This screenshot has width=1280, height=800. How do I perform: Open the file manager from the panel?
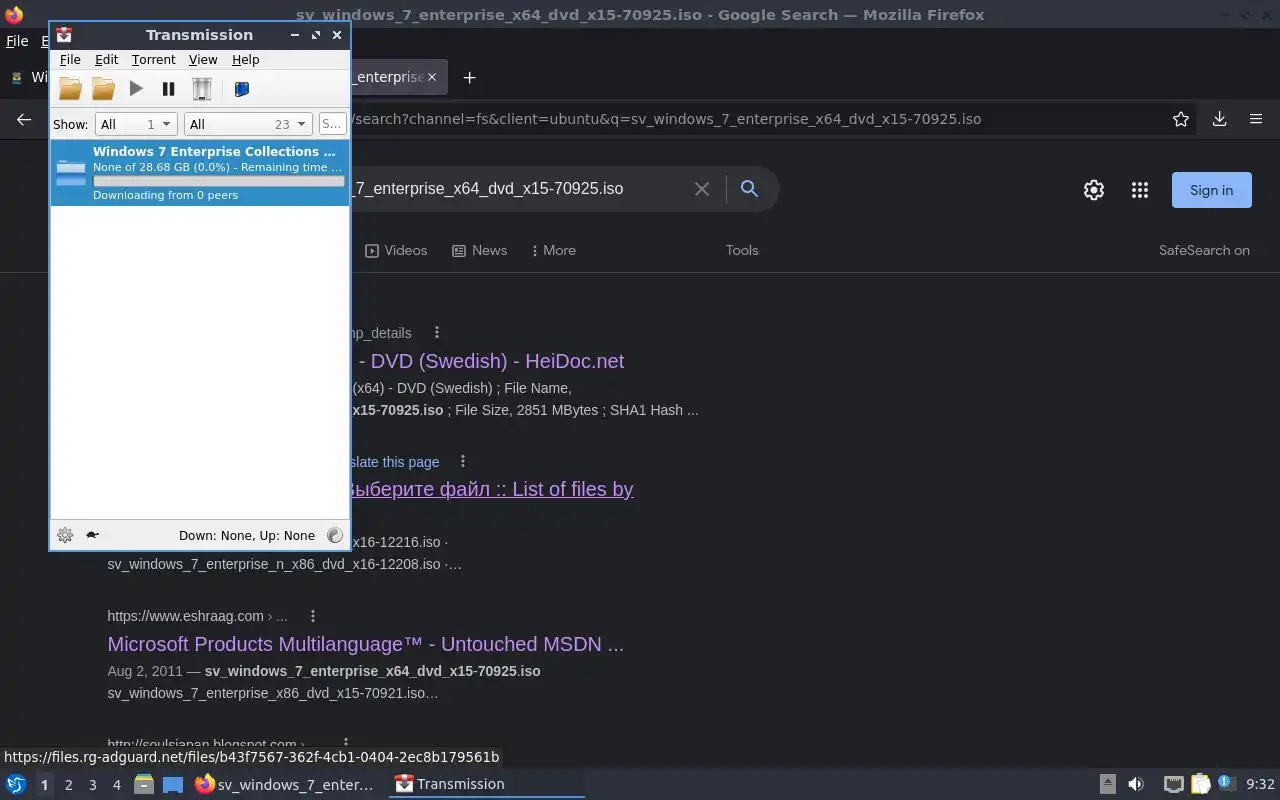[144, 785]
